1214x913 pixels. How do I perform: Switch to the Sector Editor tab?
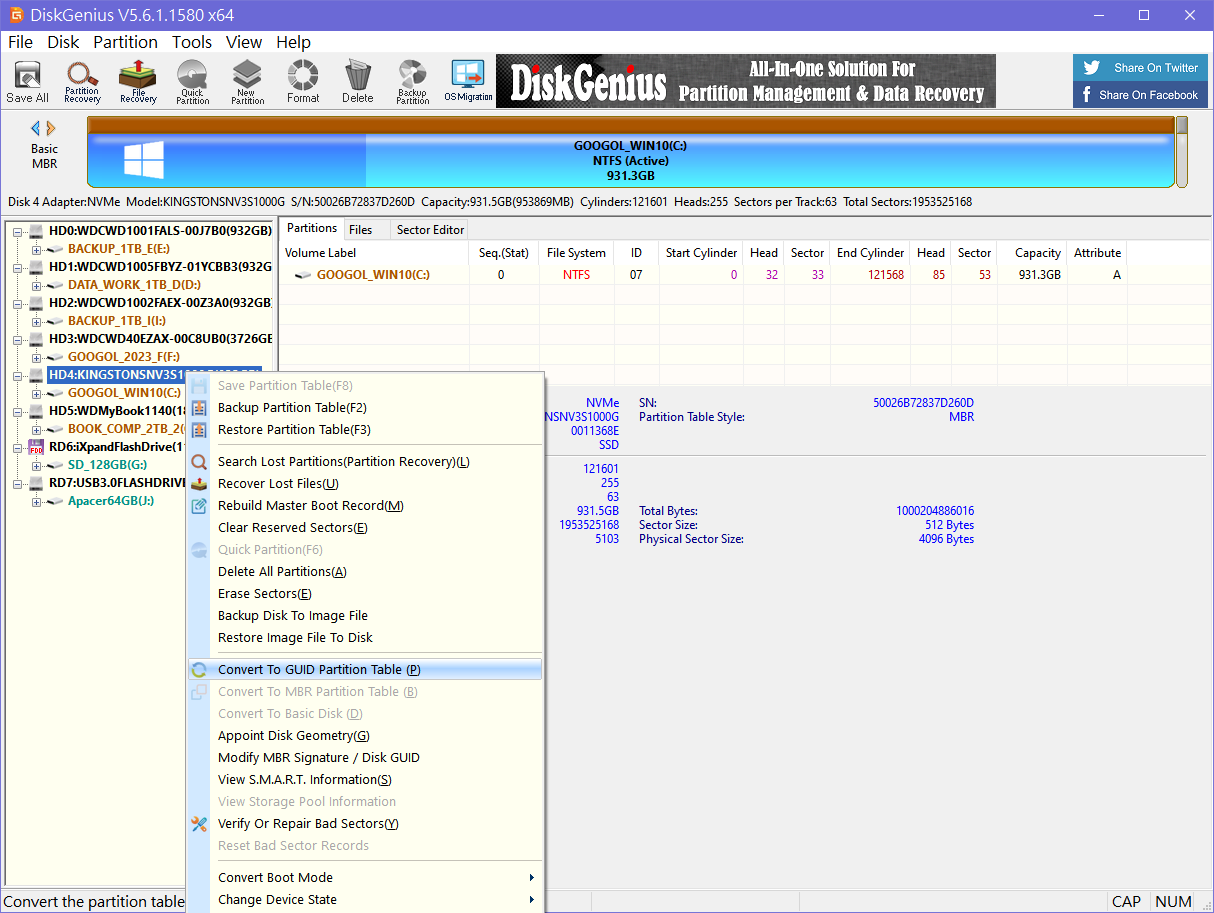coord(431,230)
